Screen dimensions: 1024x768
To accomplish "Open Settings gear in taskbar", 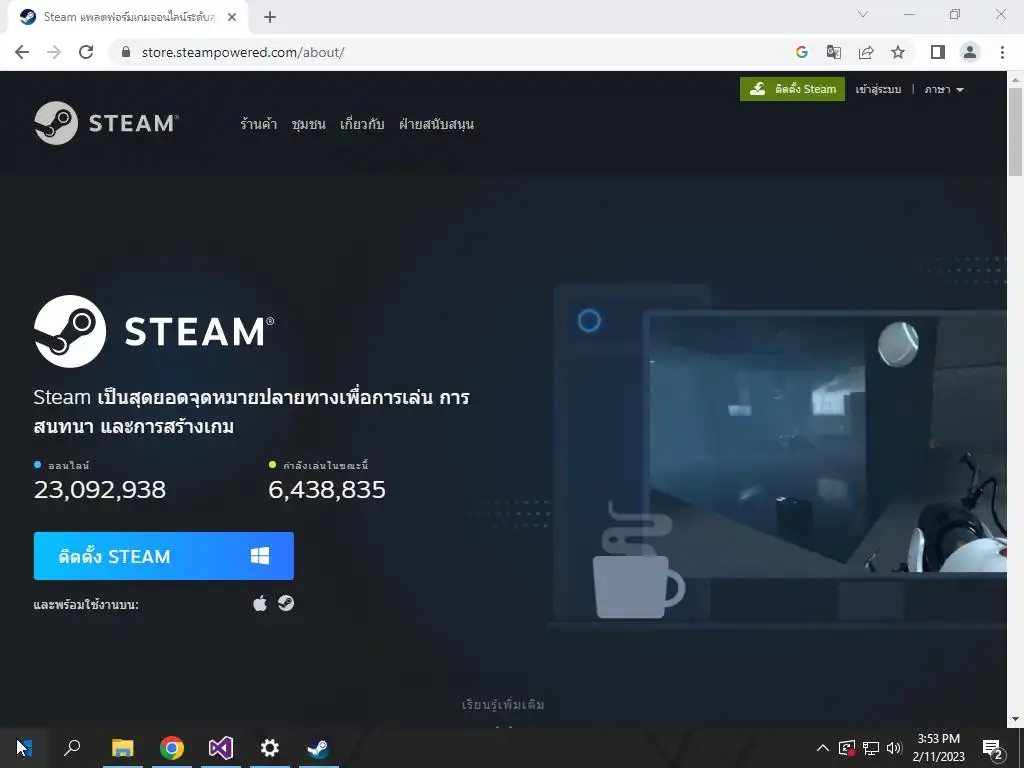I will tap(270, 748).
